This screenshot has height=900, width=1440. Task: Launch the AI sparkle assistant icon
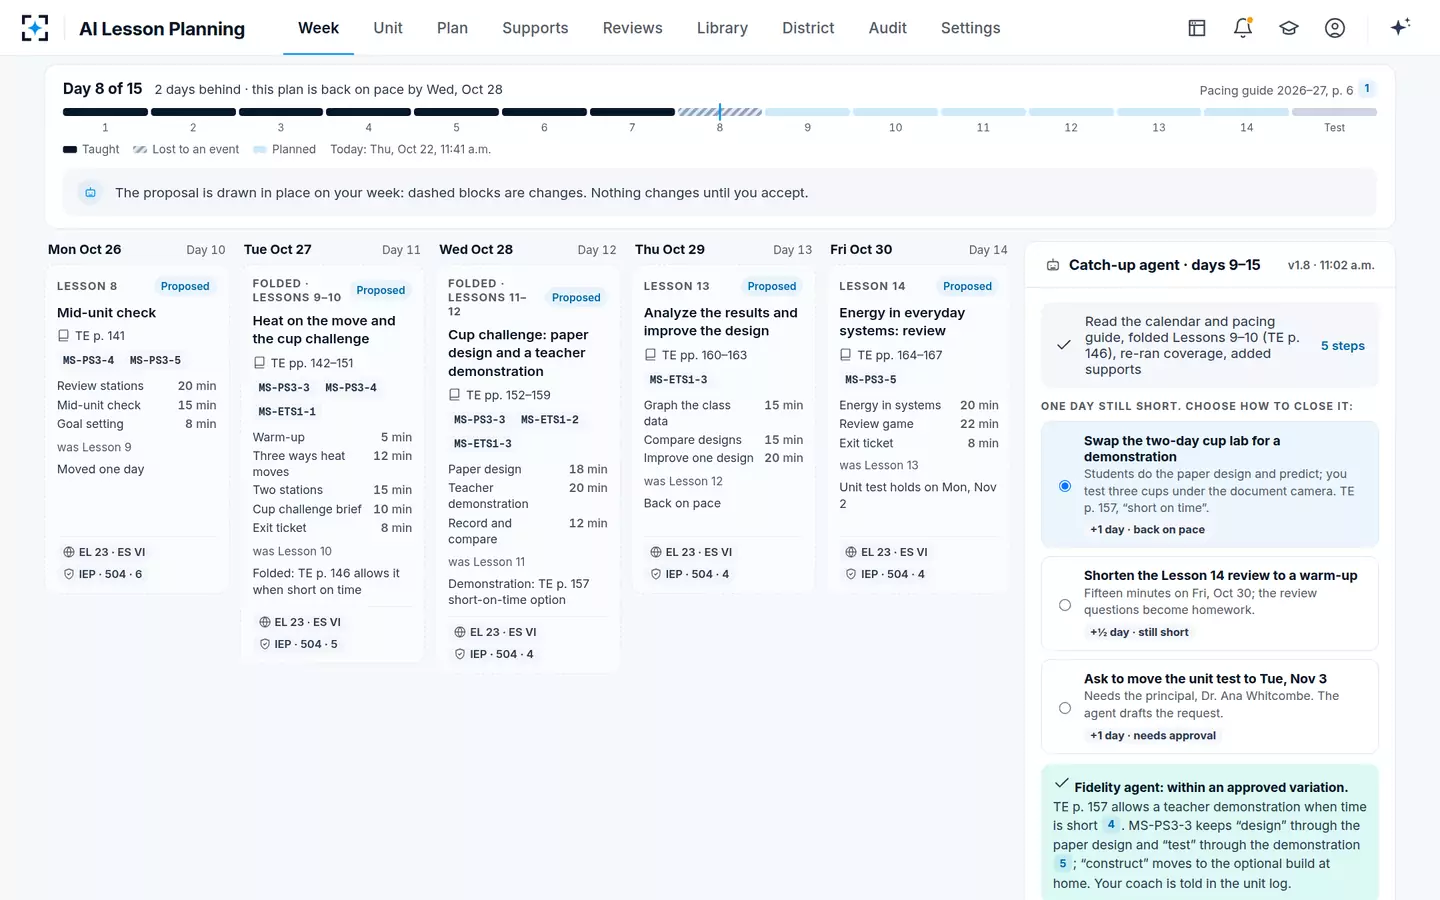(x=1400, y=27)
